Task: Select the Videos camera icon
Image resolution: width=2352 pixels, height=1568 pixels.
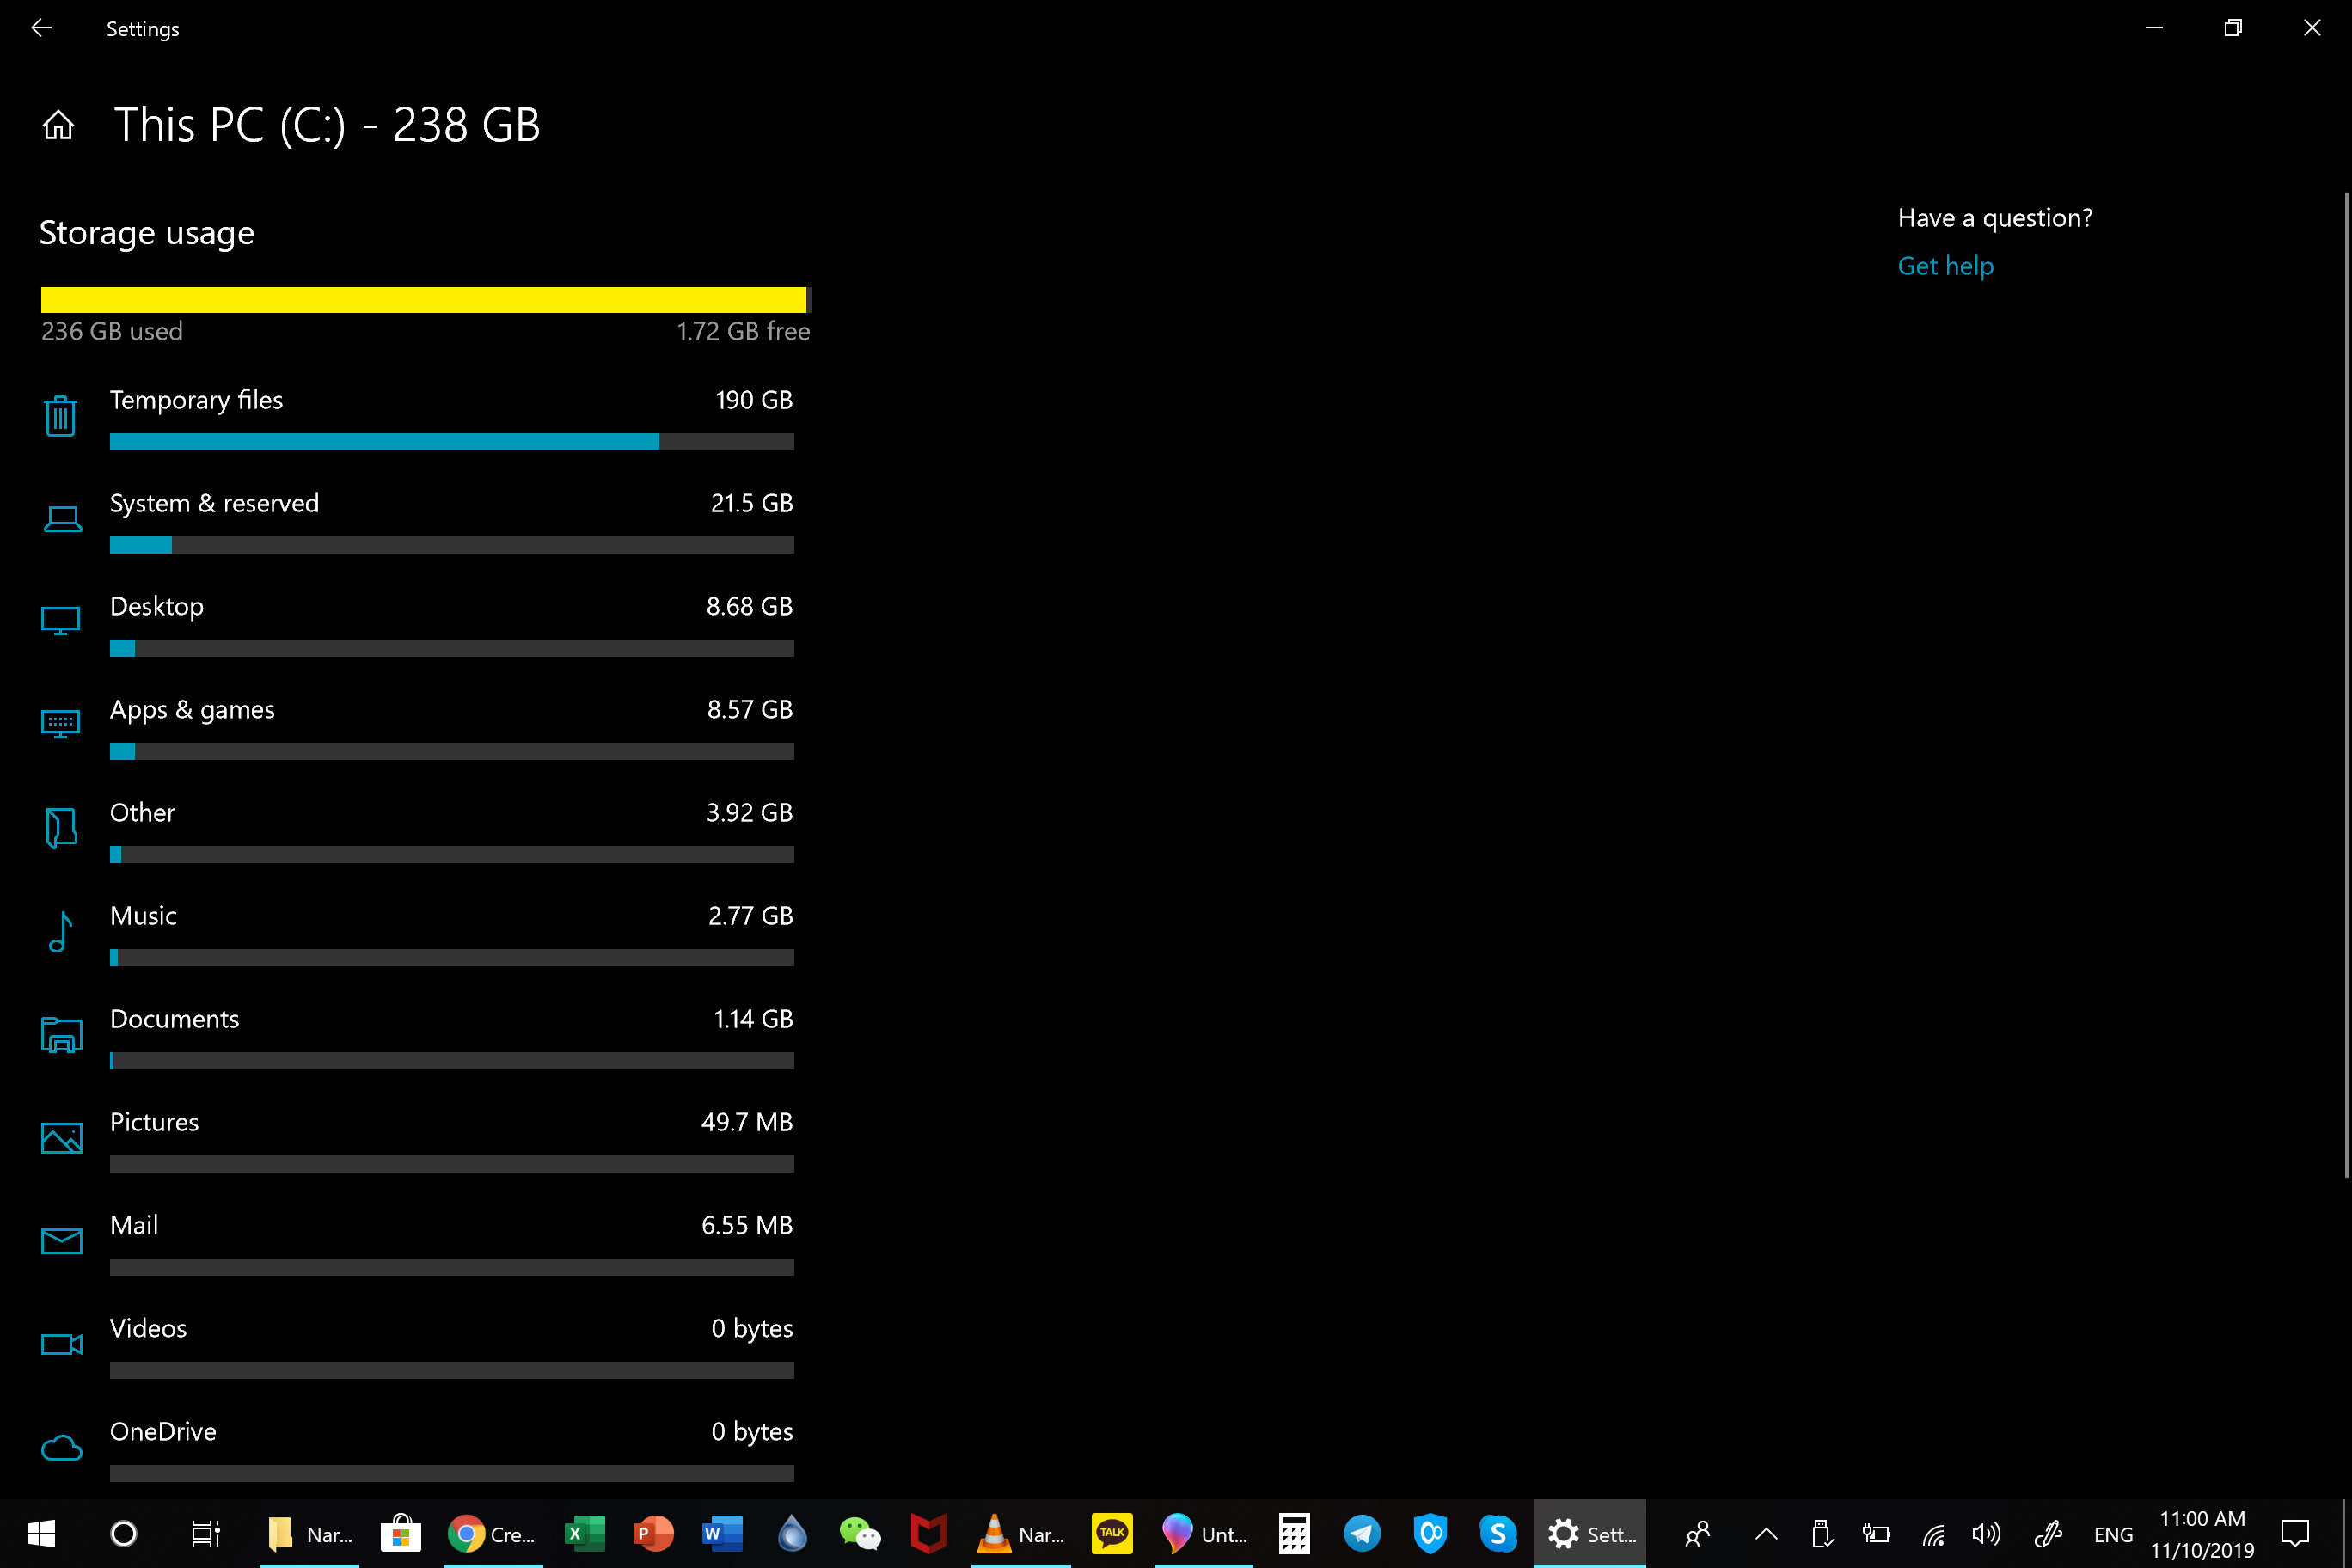Action: point(62,1344)
